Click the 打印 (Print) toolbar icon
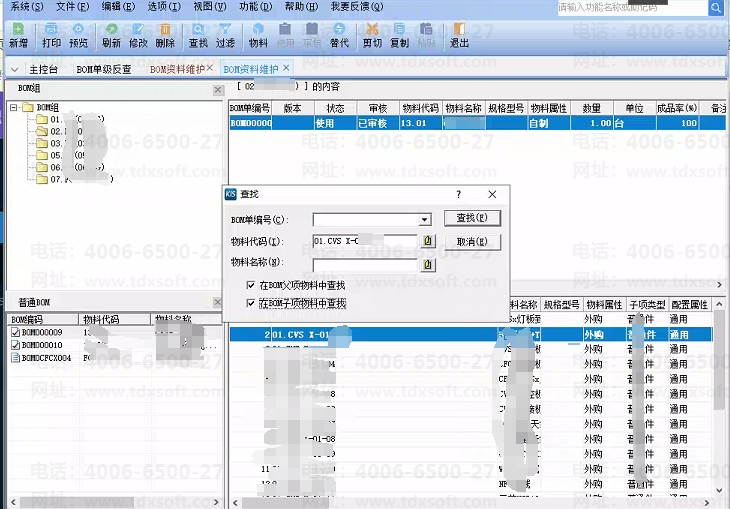The width and height of the screenshot is (730, 509). [x=50, y=36]
